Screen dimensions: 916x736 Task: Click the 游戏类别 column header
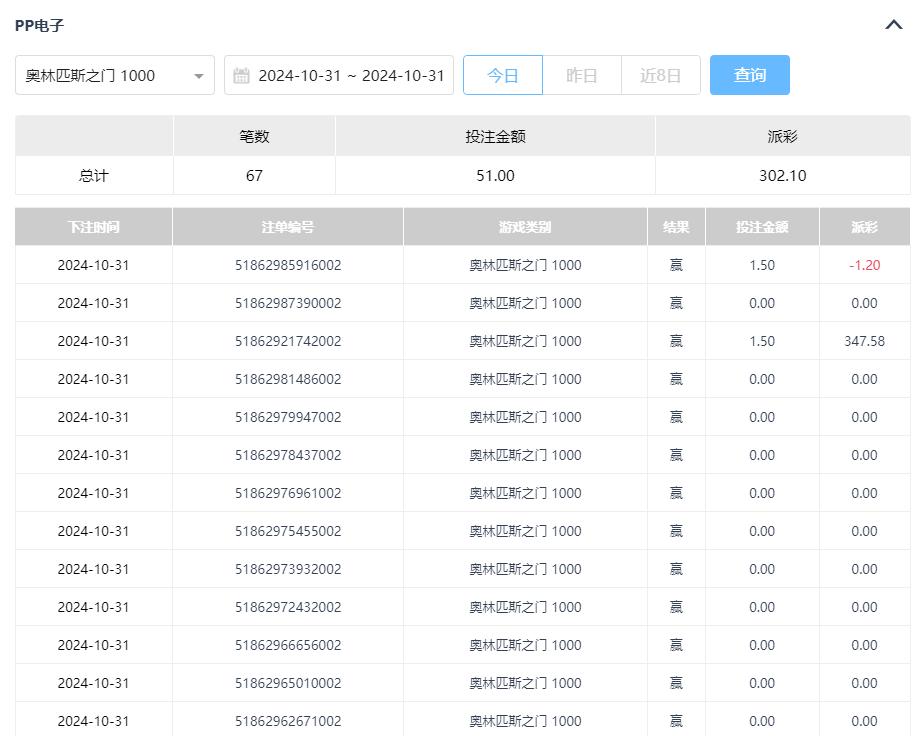click(525, 227)
